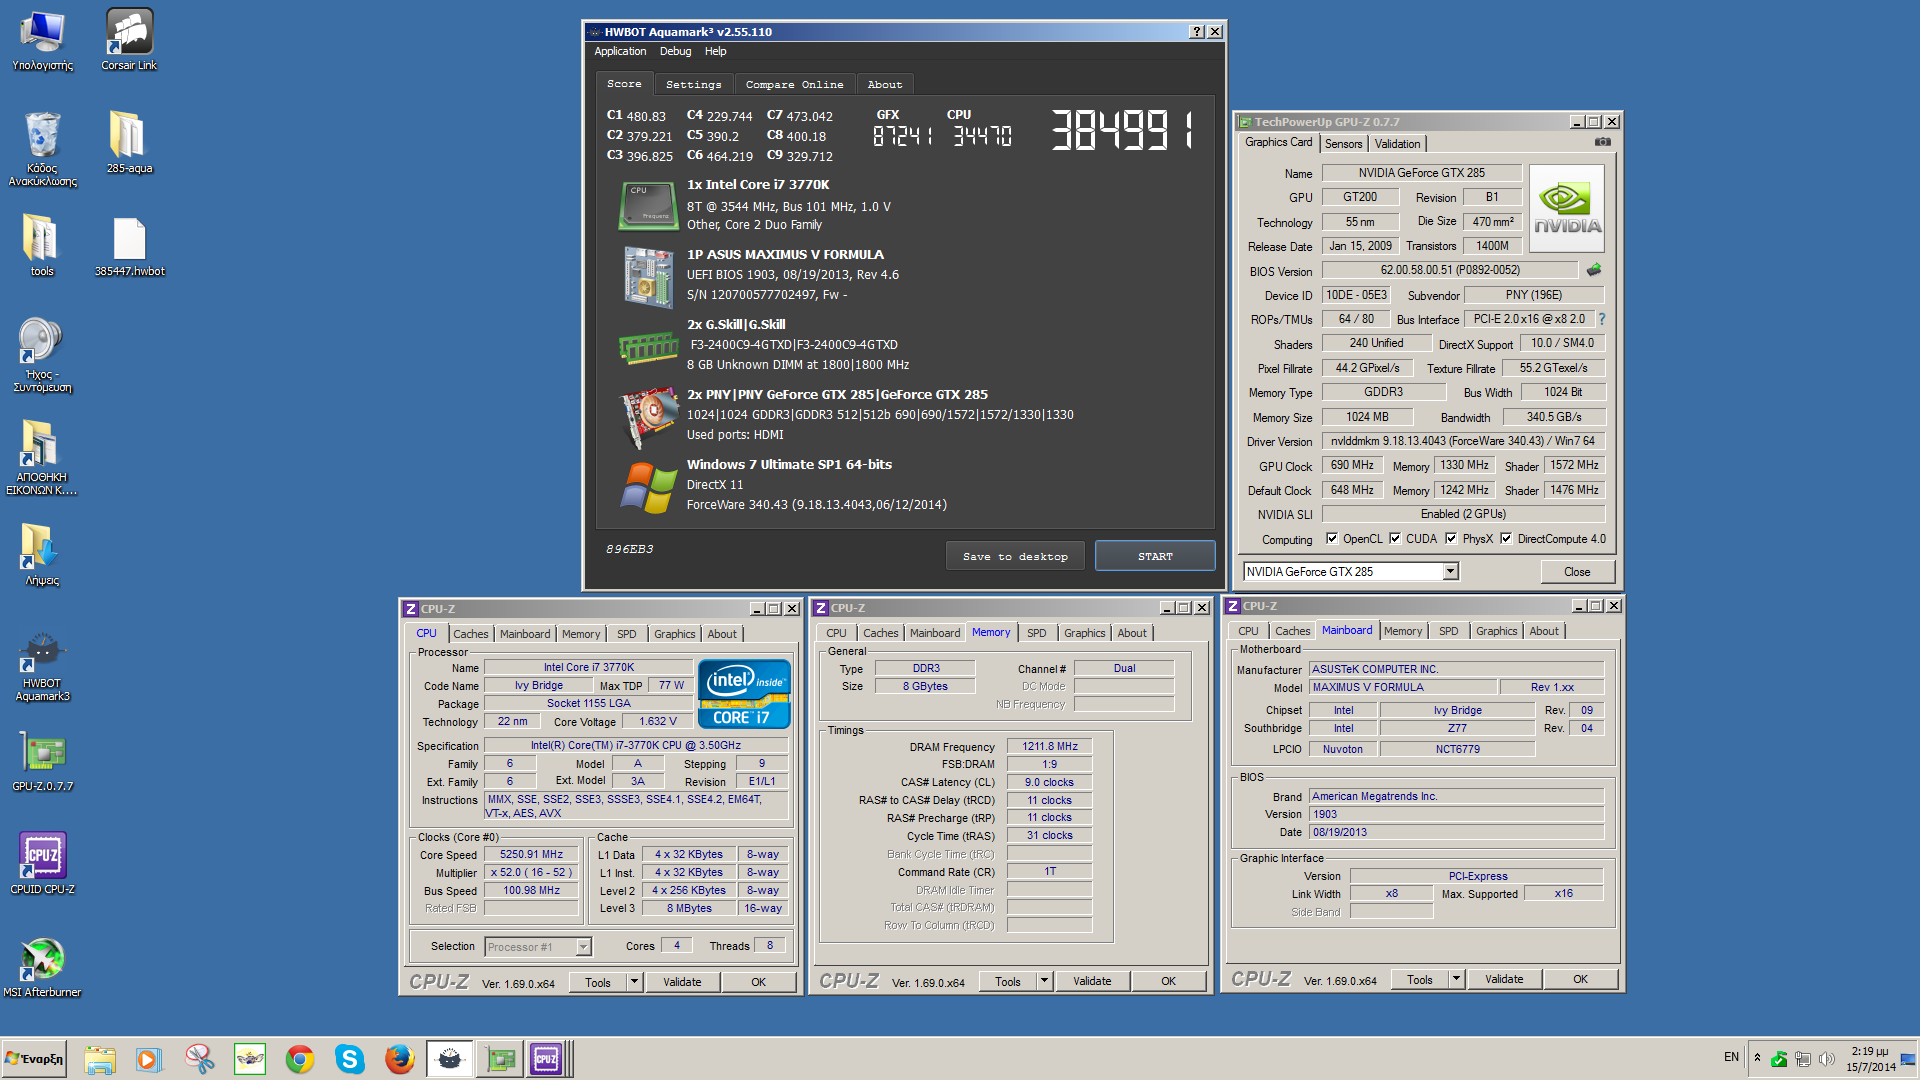This screenshot has height=1080, width=1920.
Task: Switch to Settings tab in Aquamark
Action: click(x=693, y=85)
